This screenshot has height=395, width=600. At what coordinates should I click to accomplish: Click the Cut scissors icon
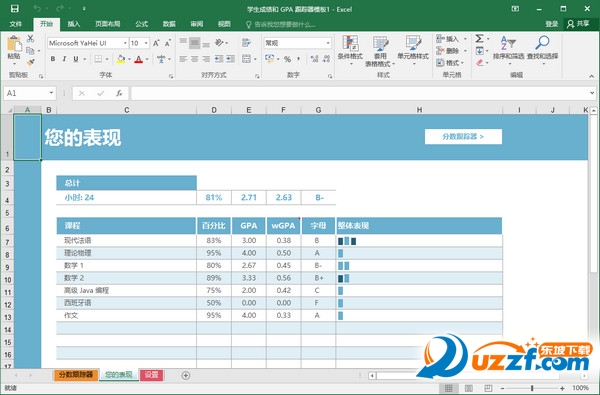tap(30, 39)
